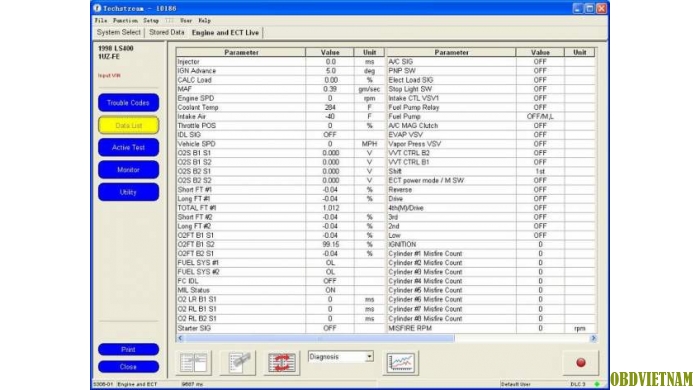700x390 pixels.
Task: Click the Utility button
Action: coord(128,192)
